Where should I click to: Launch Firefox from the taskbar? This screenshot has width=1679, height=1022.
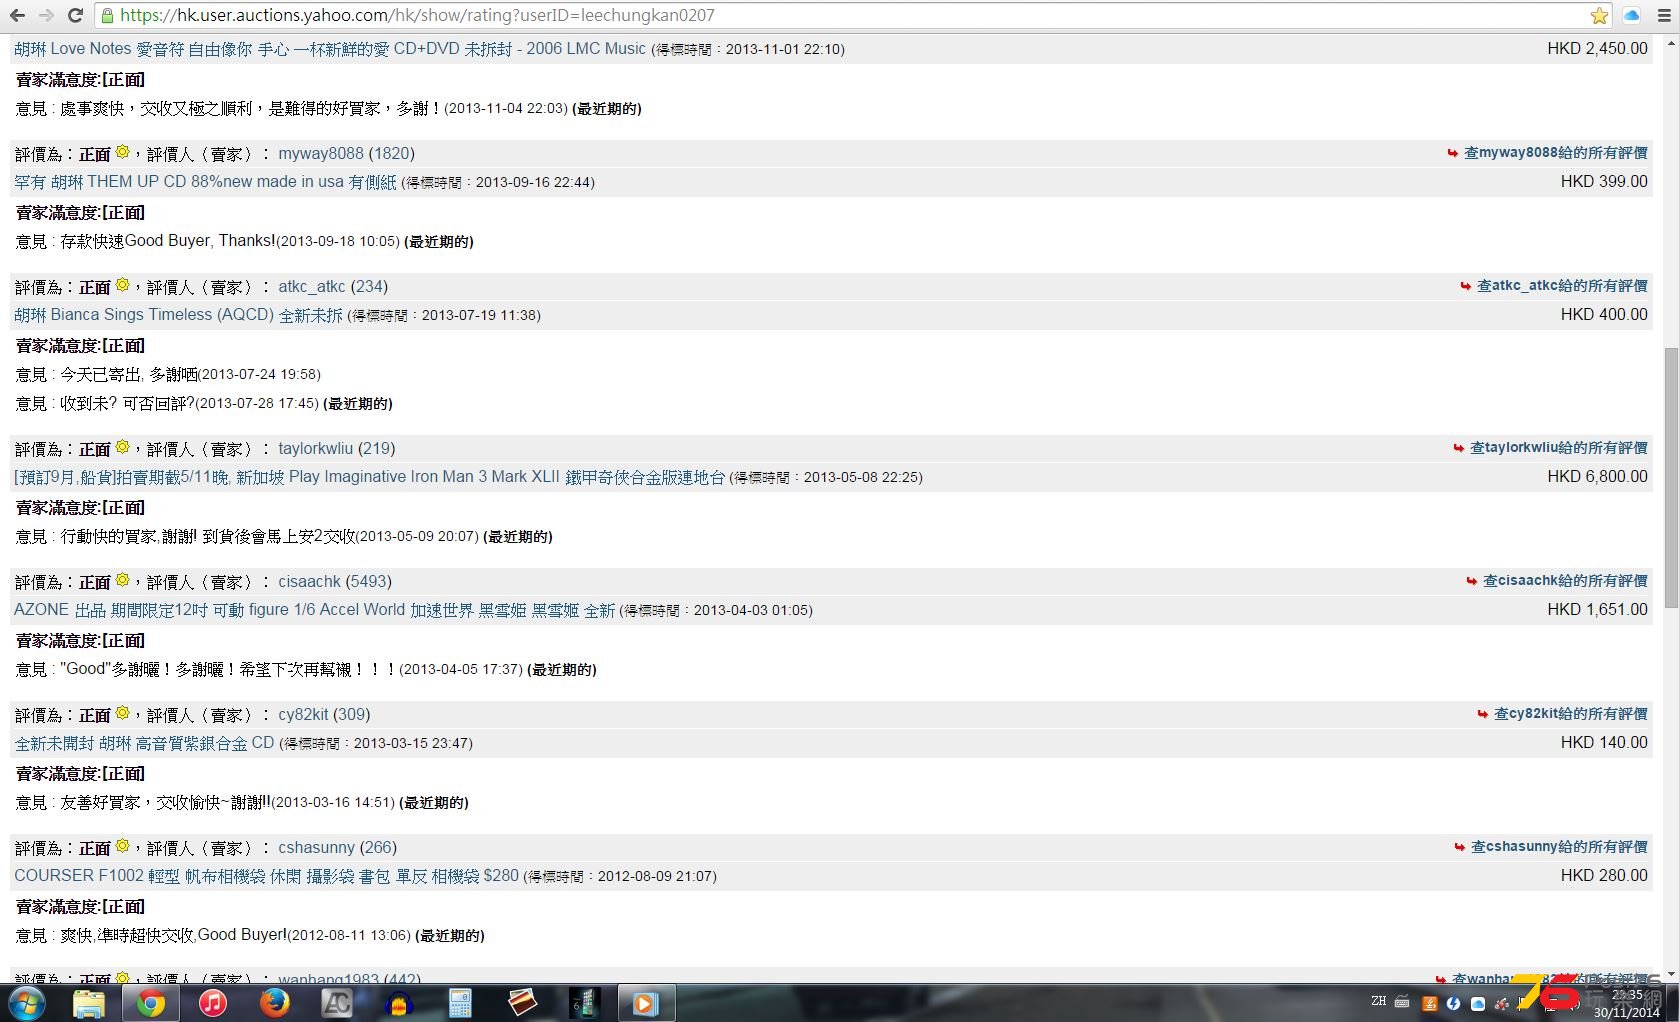[x=275, y=1003]
